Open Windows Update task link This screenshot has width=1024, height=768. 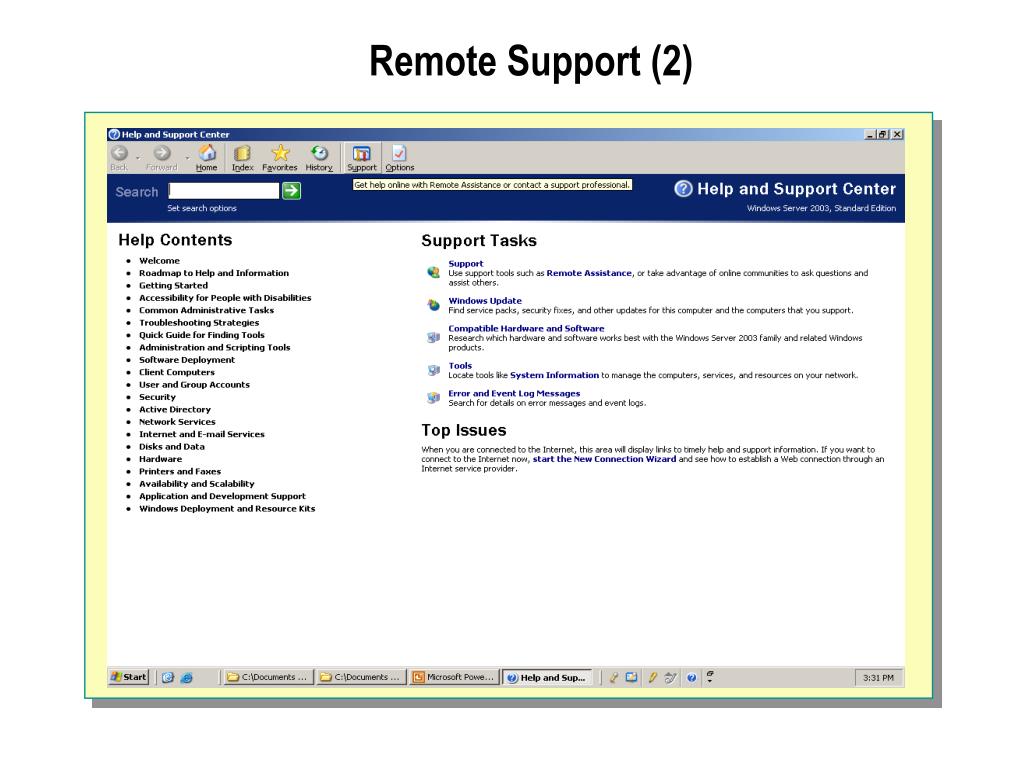[485, 301]
